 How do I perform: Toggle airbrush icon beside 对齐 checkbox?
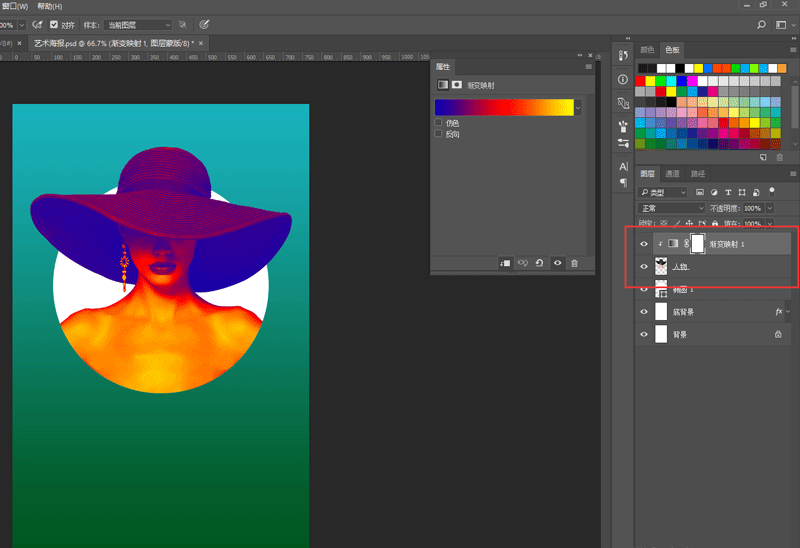tap(37, 24)
